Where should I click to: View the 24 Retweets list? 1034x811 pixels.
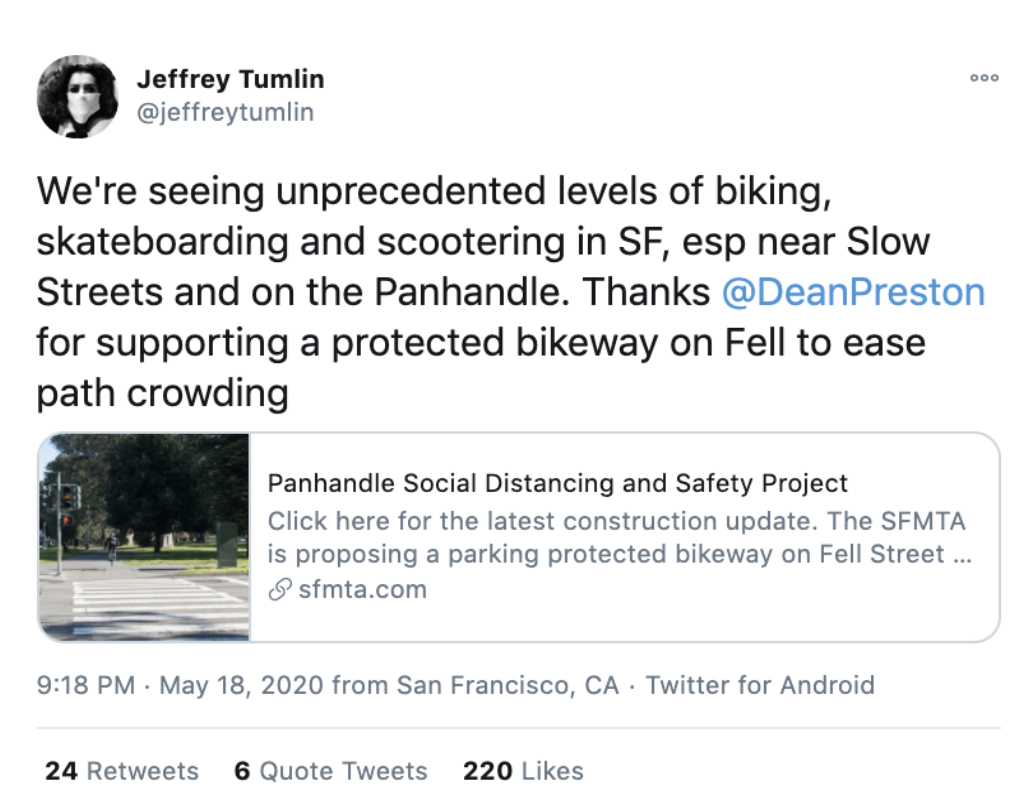tap(121, 771)
